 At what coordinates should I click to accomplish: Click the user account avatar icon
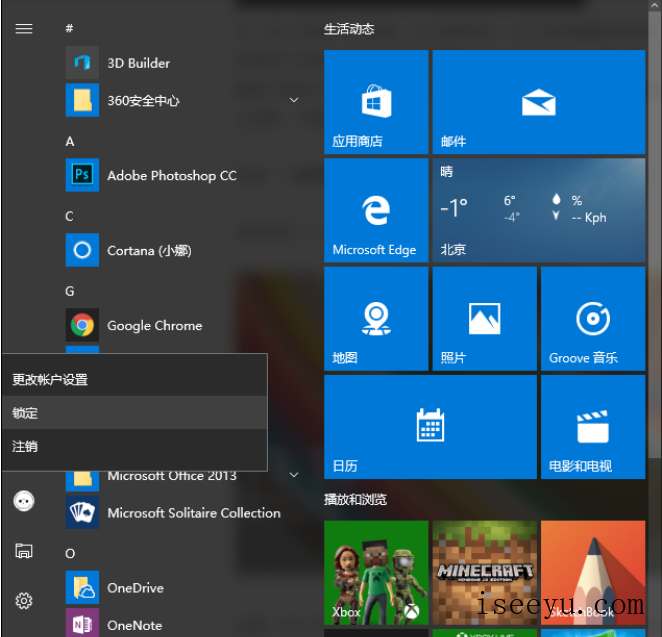tap(24, 501)
